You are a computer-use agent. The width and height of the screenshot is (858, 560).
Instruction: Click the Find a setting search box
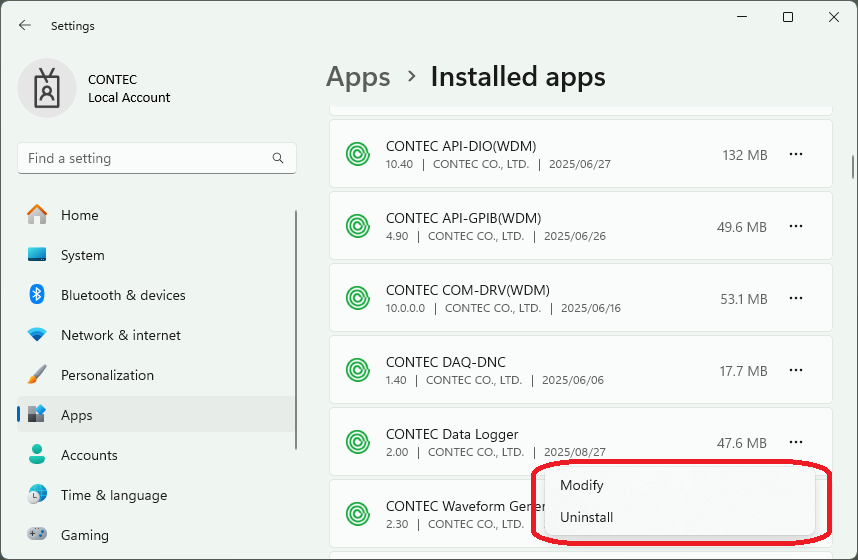[145, 158]
